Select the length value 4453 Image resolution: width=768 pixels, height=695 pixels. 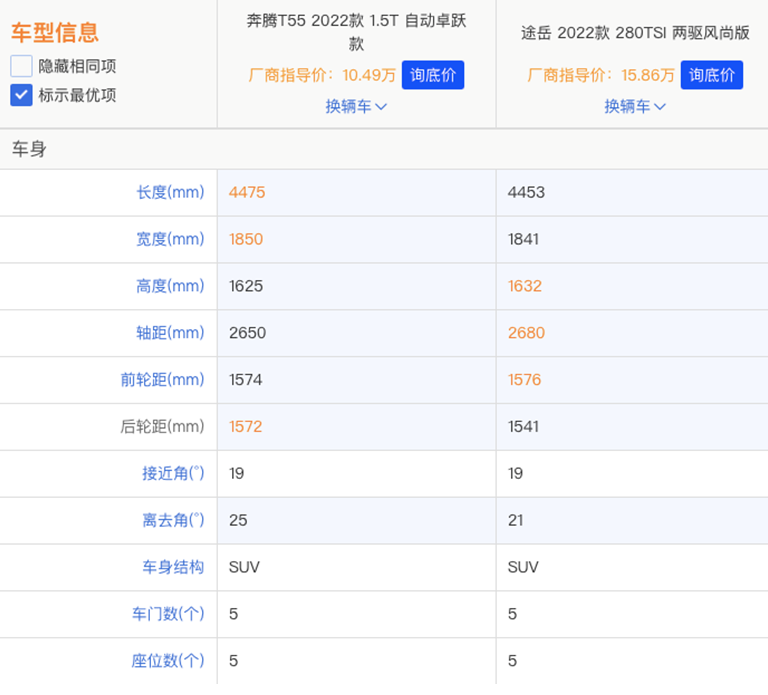(x=526, y=192)
